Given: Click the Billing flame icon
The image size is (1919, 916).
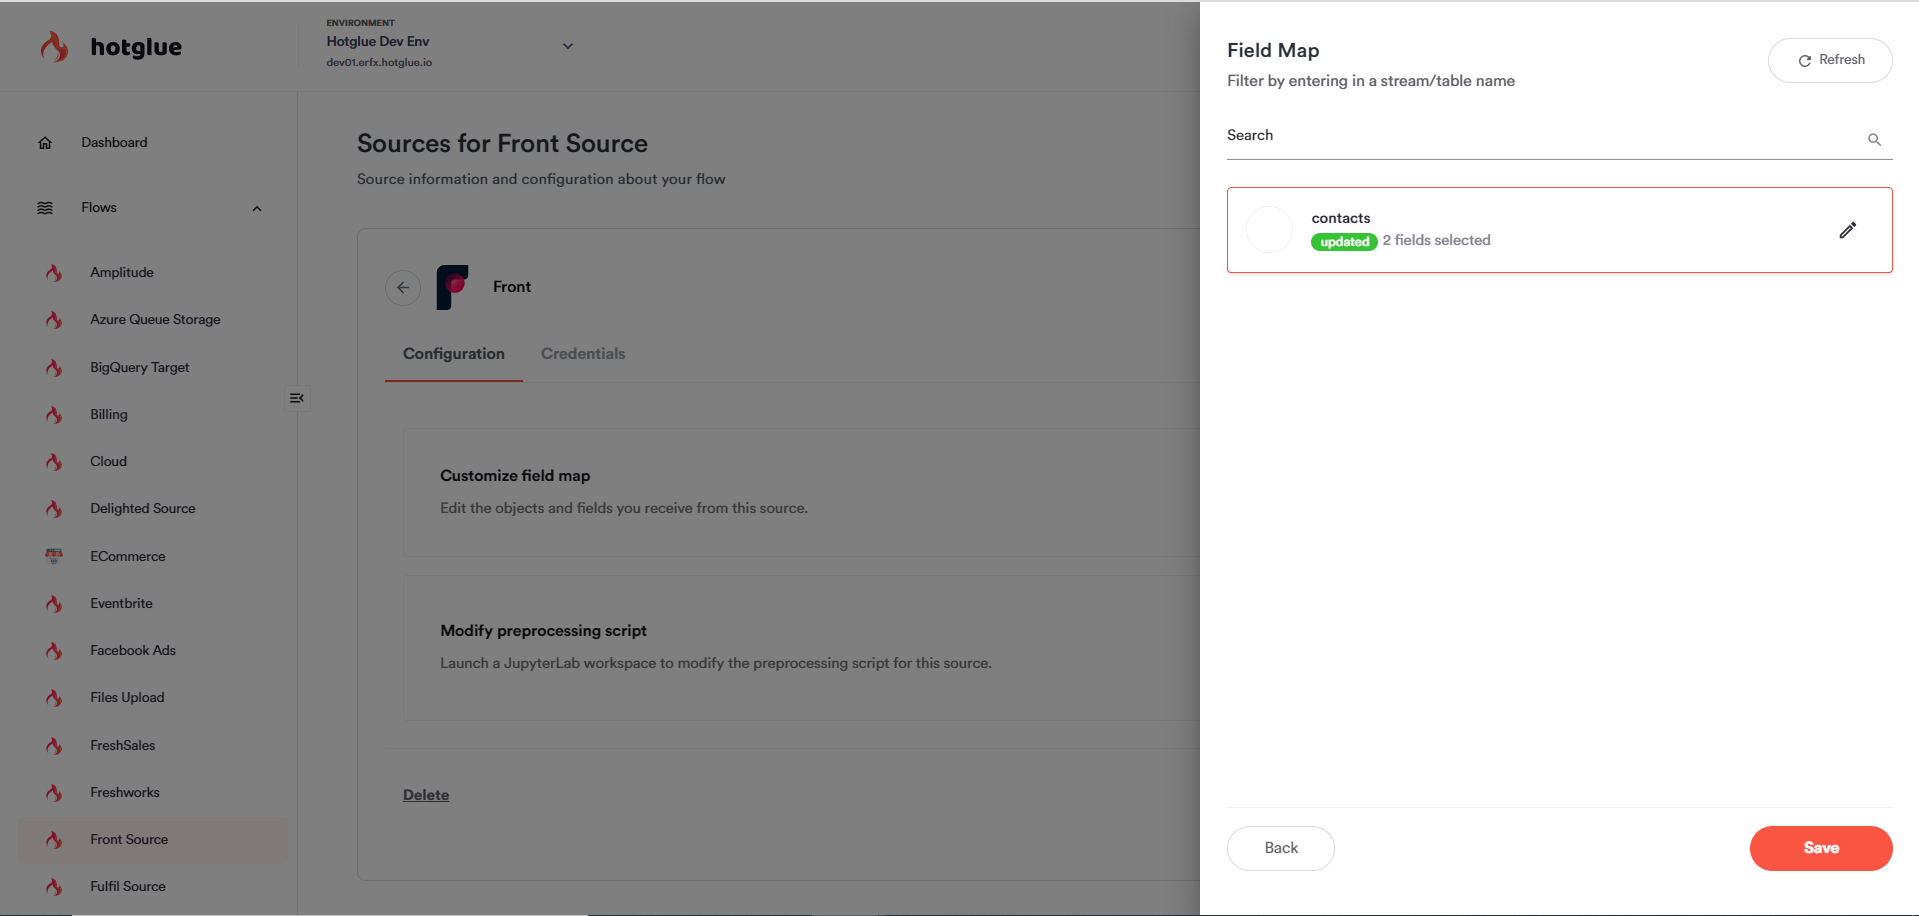Looking at the screenshot, I should tap(54, 415).
